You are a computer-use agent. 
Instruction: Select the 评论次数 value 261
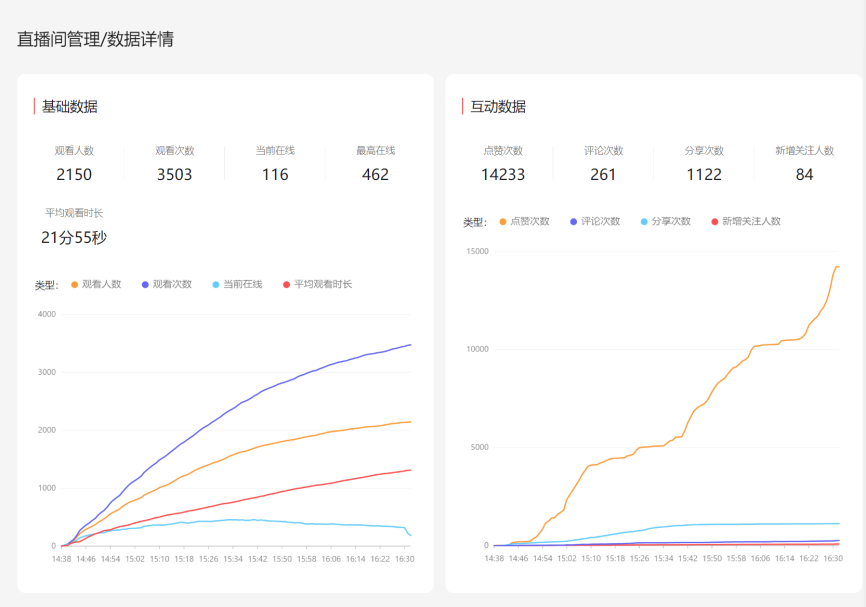[603, 175]
